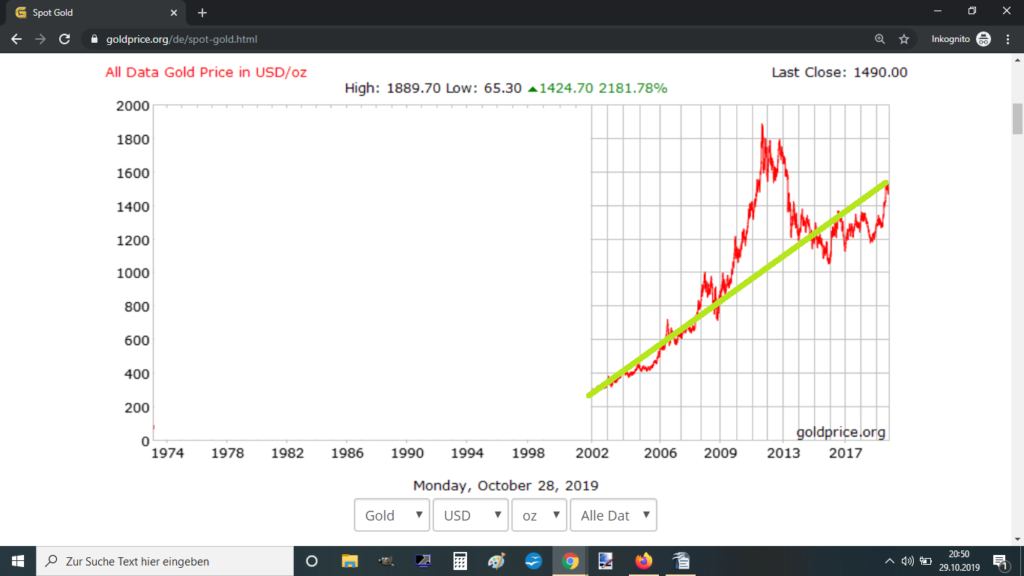Click the 'Last Close: 1490.00' text

(x=839, y=72)
